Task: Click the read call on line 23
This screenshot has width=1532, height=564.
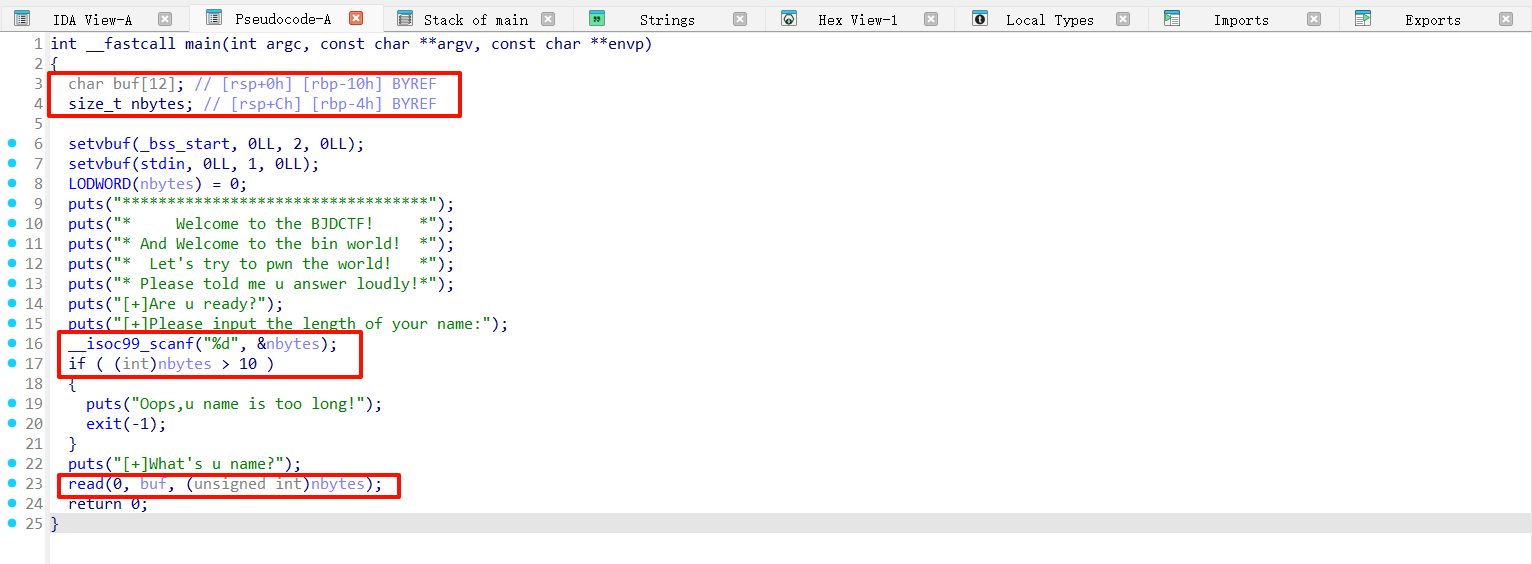Action: click(86, 484)
